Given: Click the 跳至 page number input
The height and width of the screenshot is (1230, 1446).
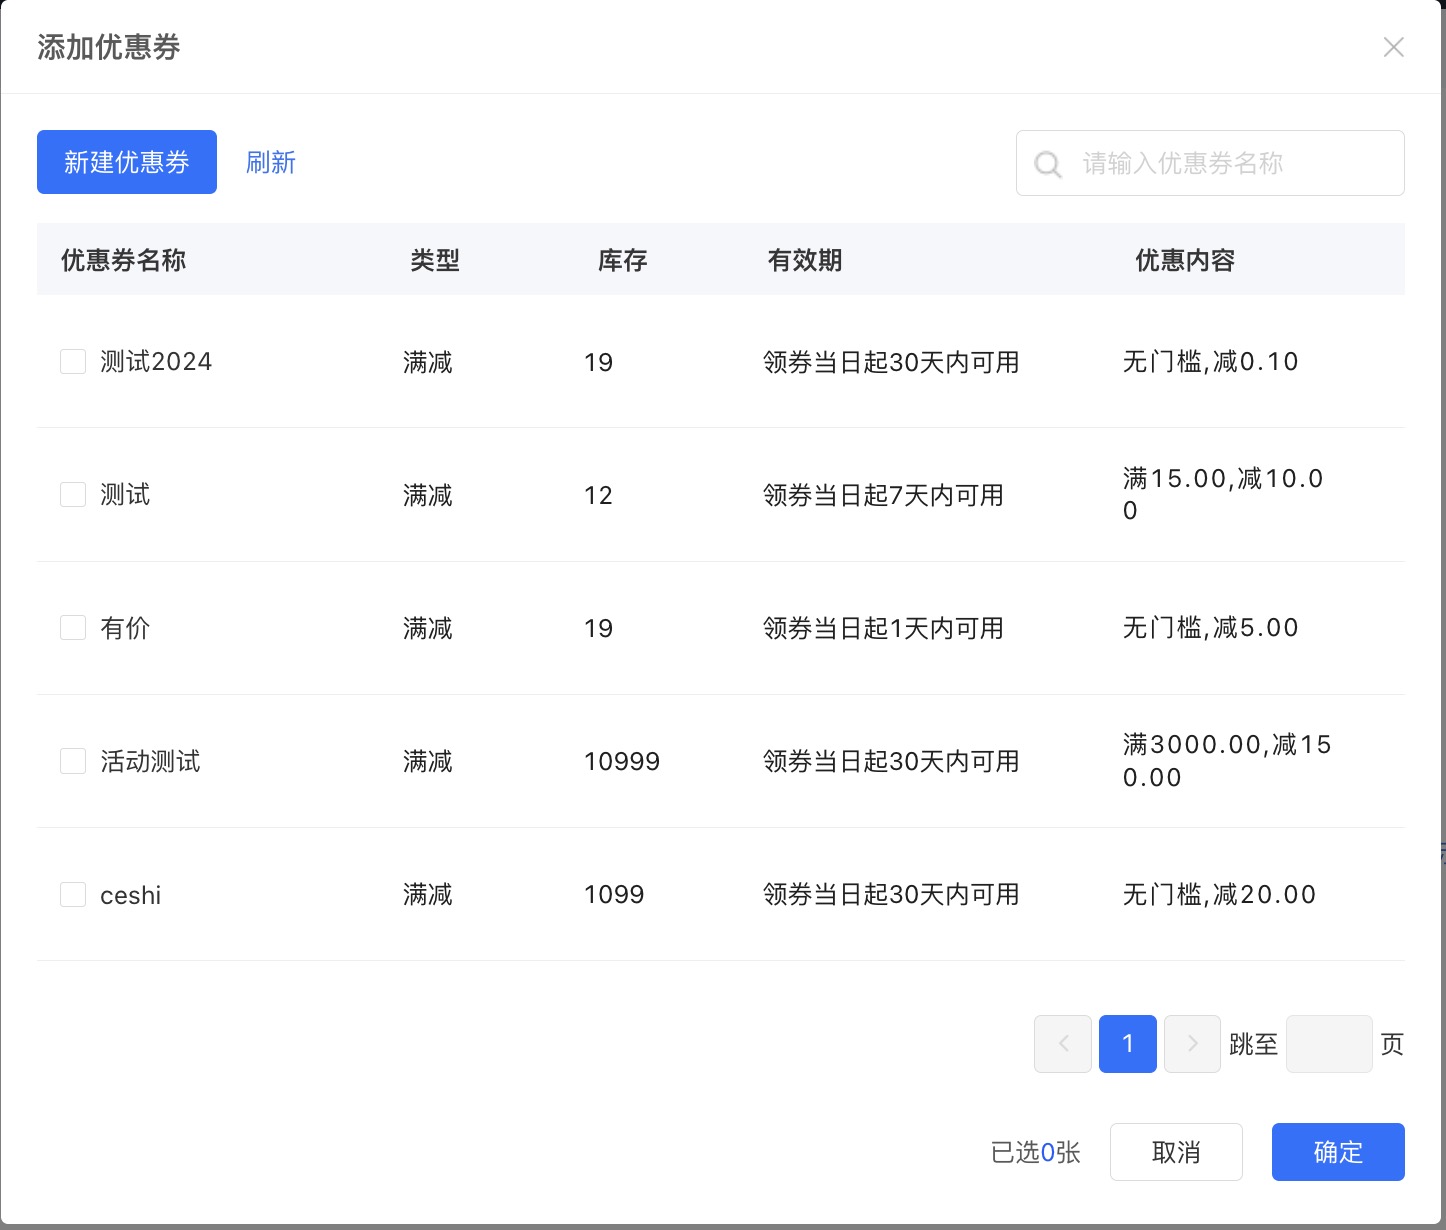Looking at the screenshot, I should point(1328,1044).
